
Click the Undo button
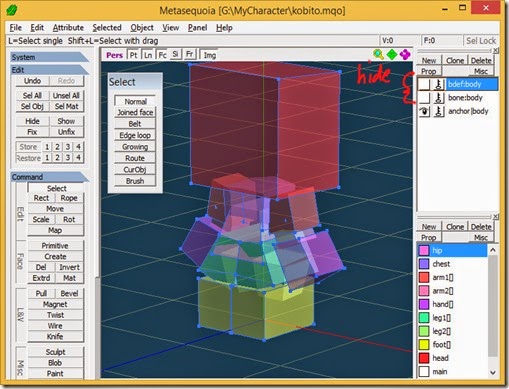[32, 81]
